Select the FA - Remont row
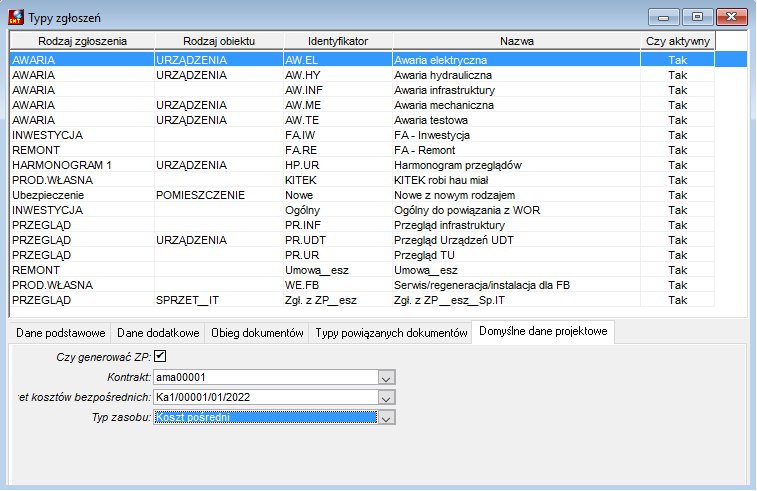757x491 pixels. (x=362, y=150)
